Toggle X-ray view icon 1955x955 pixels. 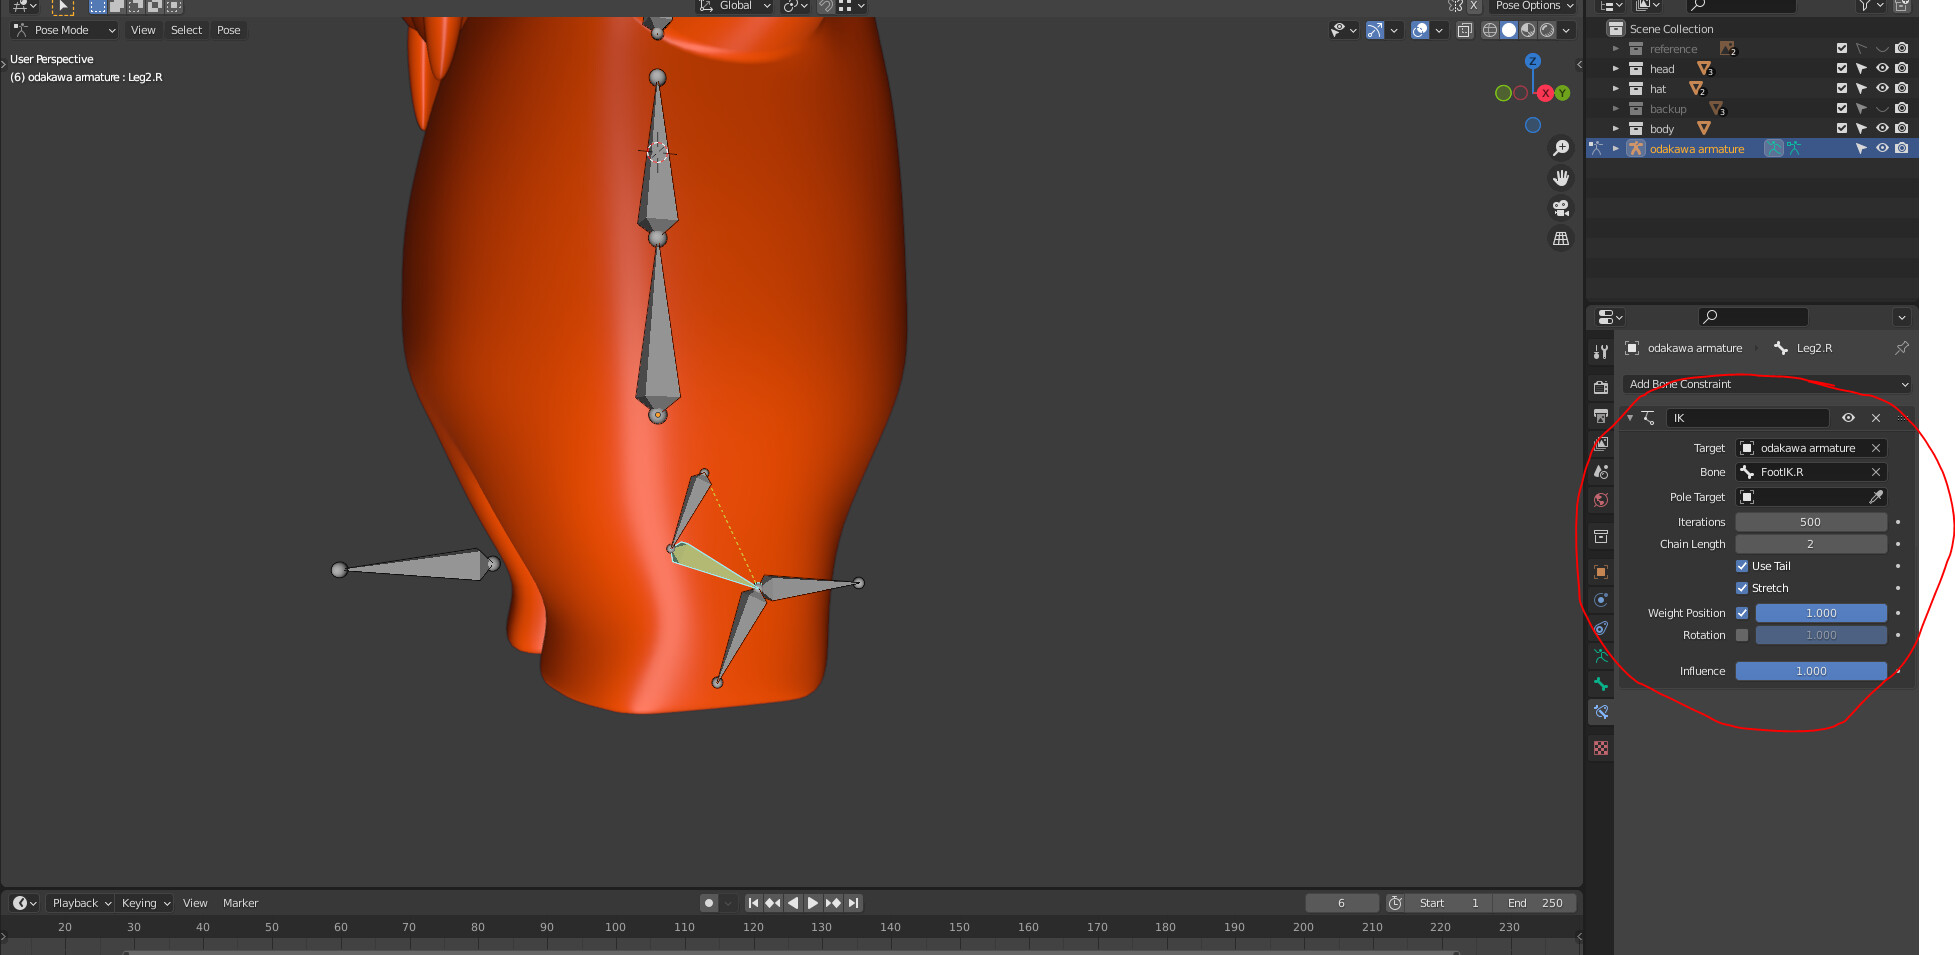(1465, 30)
